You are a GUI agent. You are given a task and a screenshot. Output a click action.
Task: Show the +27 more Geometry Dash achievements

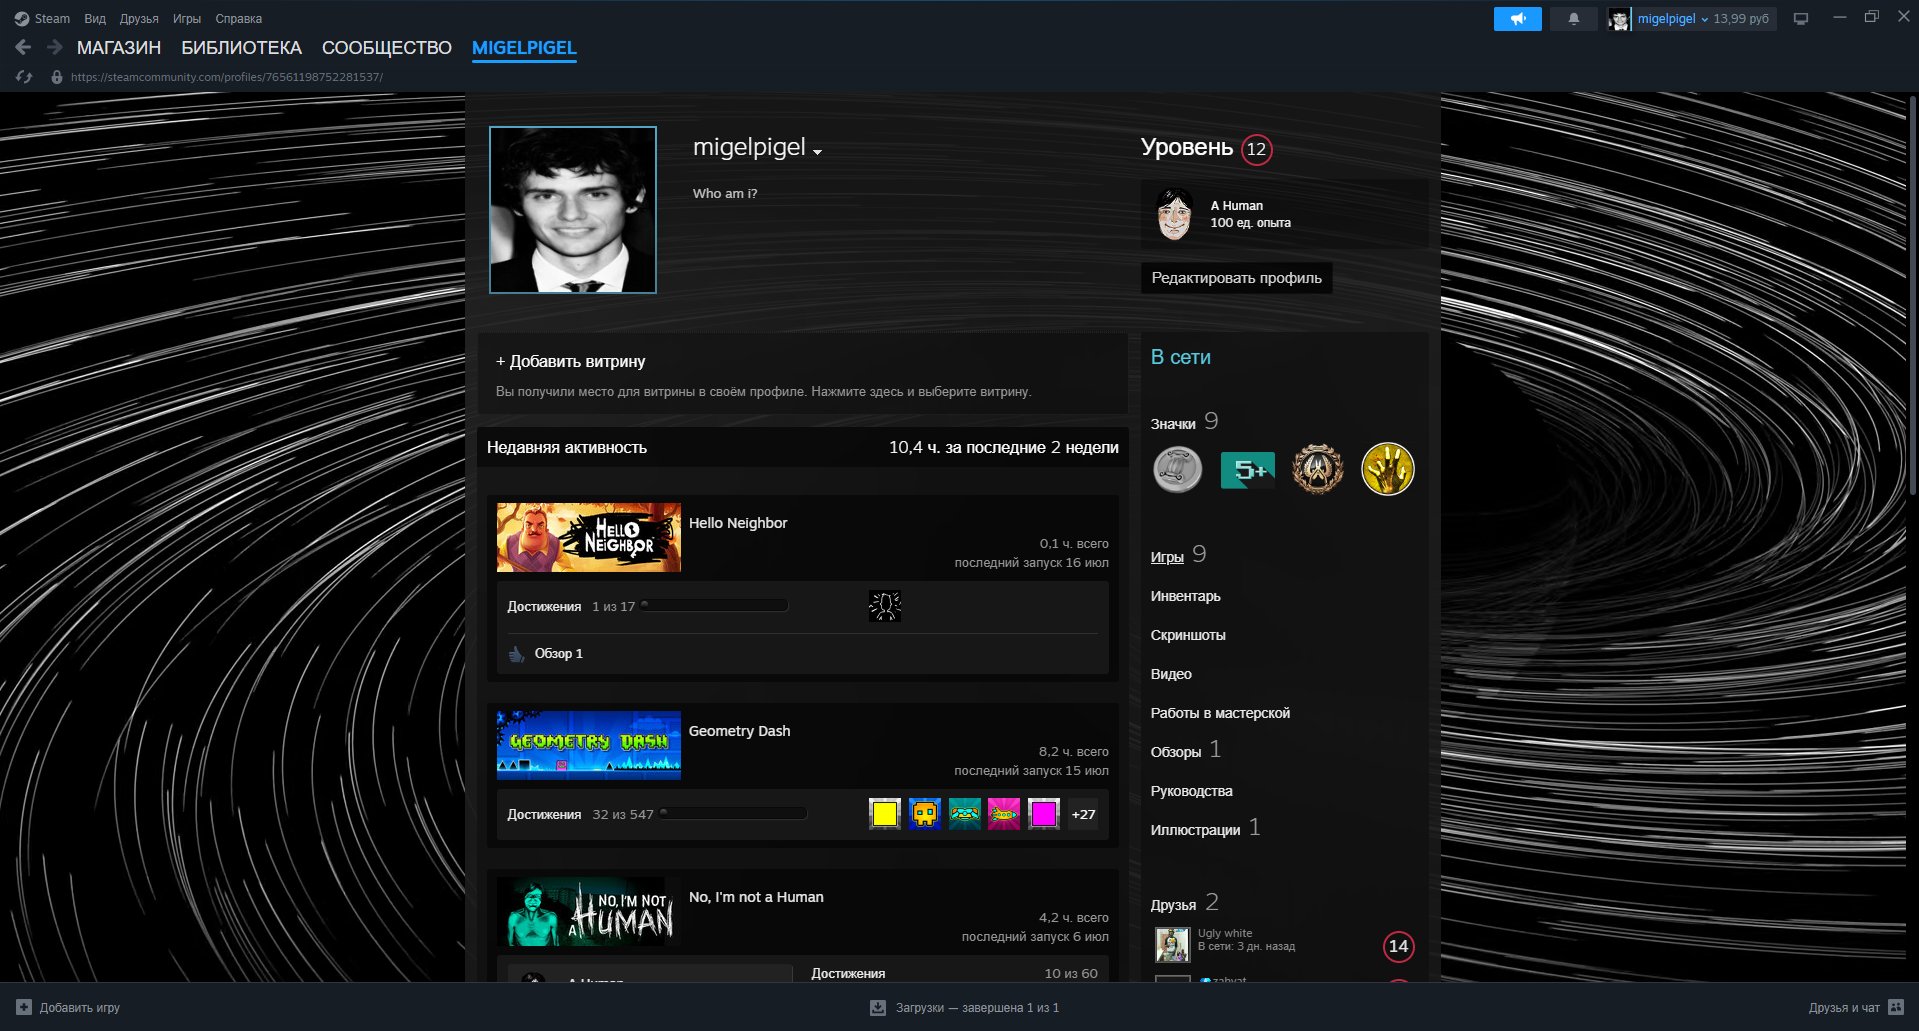pyautogui.click(x=1083, y=814)
